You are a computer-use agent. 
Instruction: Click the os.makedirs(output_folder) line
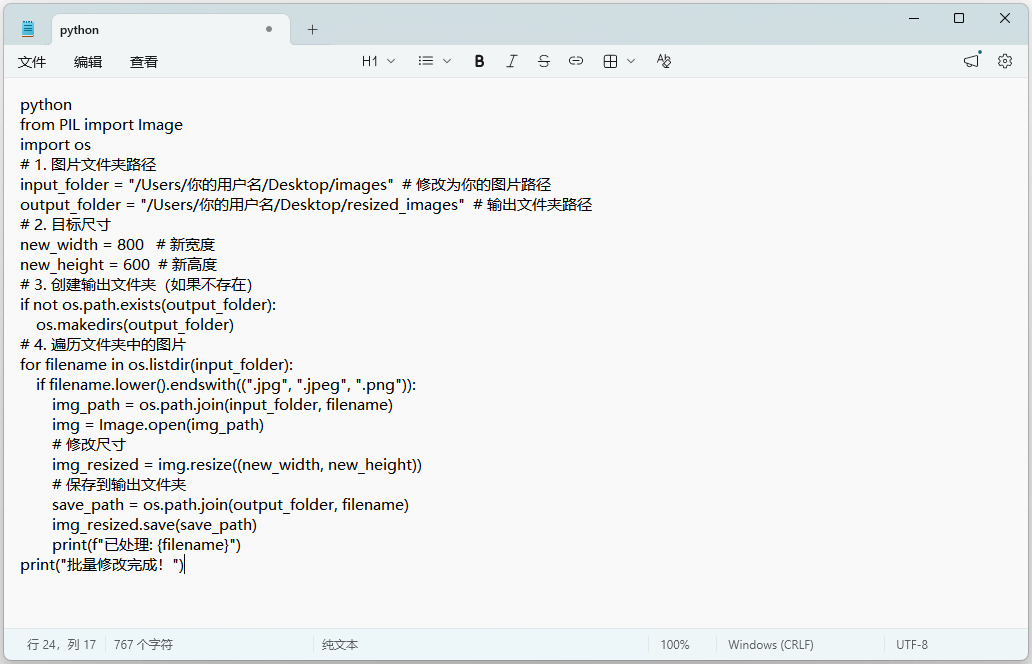[x=135, y=324]
